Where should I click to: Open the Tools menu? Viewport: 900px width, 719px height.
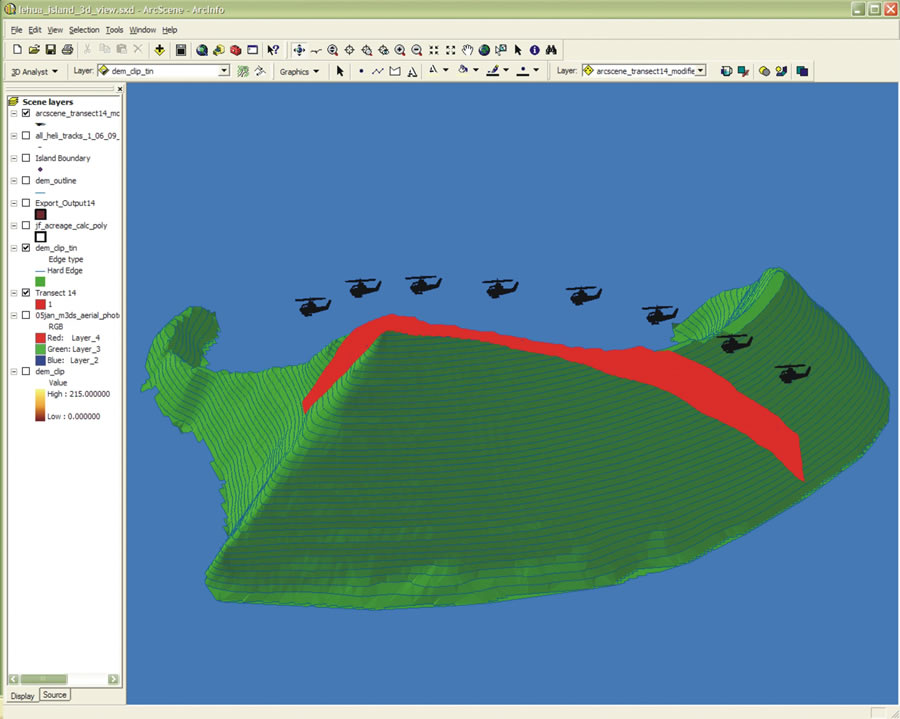pyautogui.click(x=114, y=30)
